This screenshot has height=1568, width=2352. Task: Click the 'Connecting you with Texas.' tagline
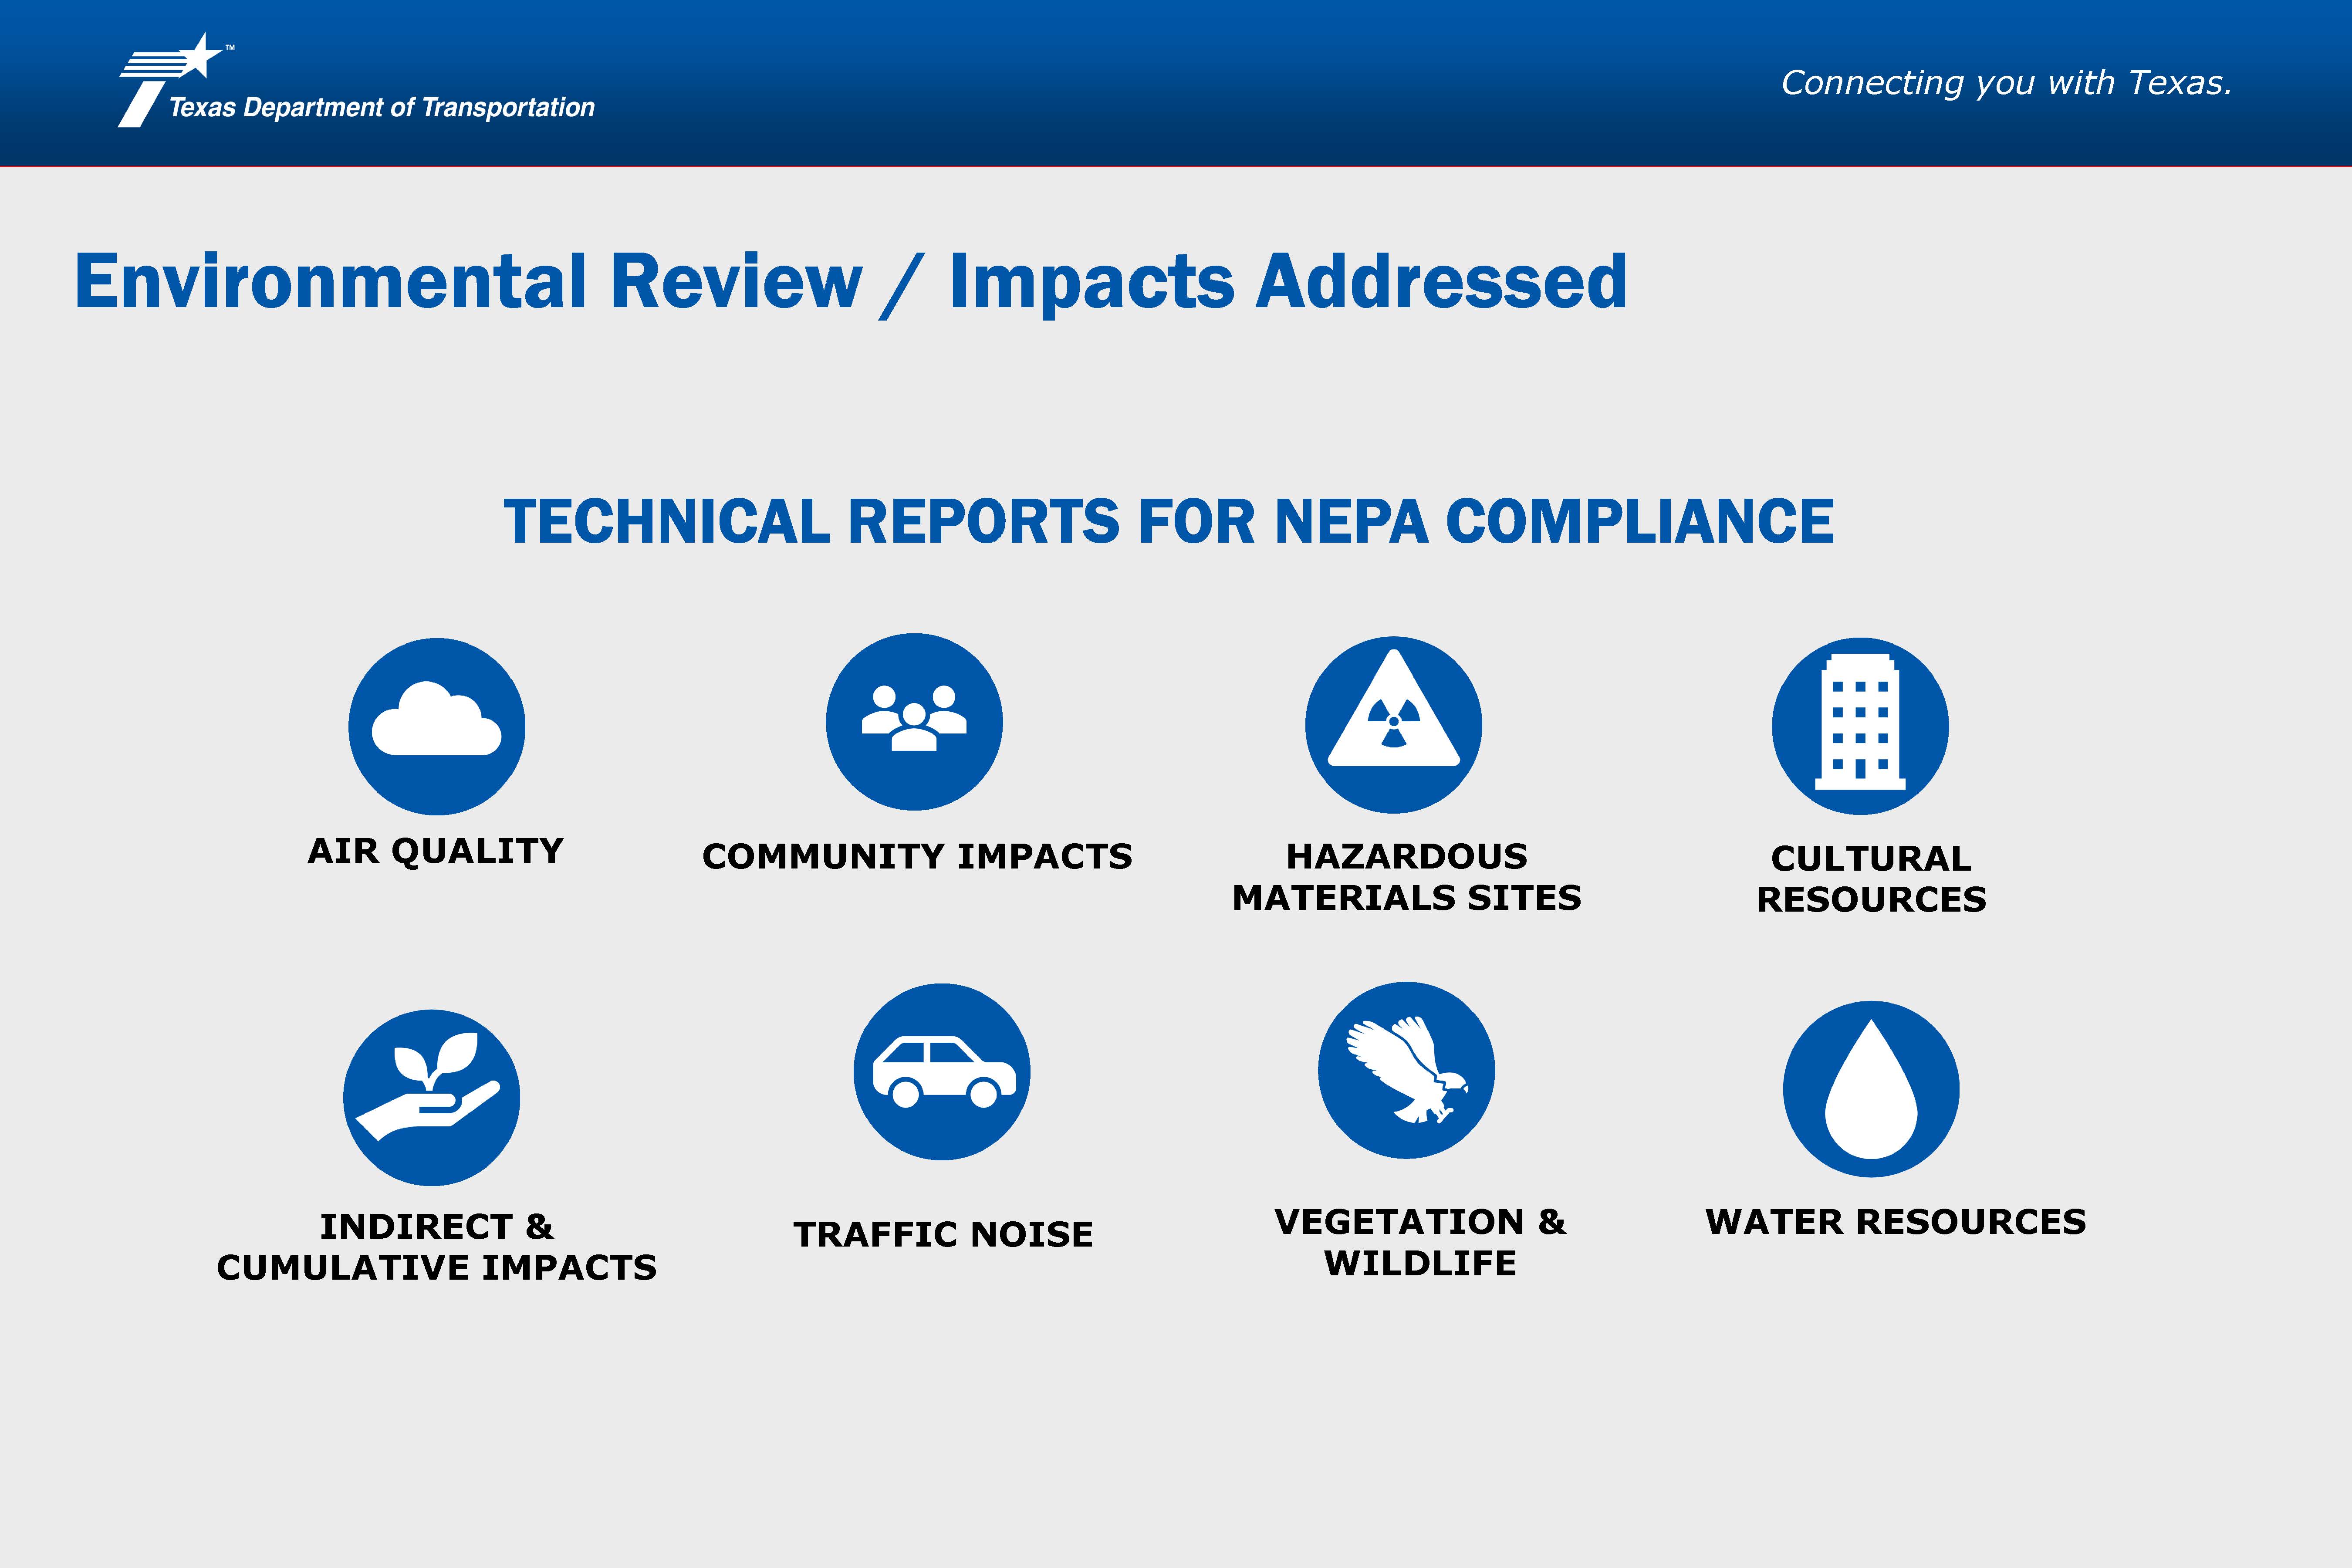coord(2007,83)
